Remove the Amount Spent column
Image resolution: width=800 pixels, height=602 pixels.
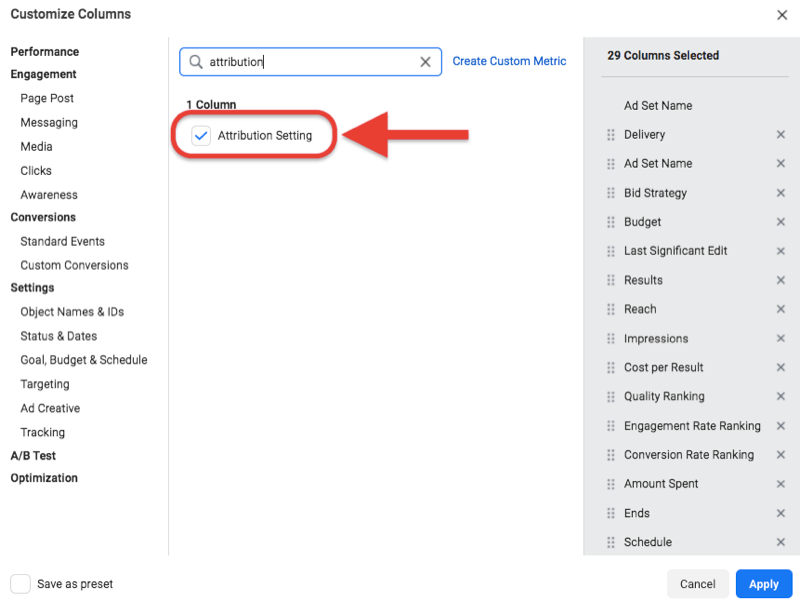tap(780, 484)
